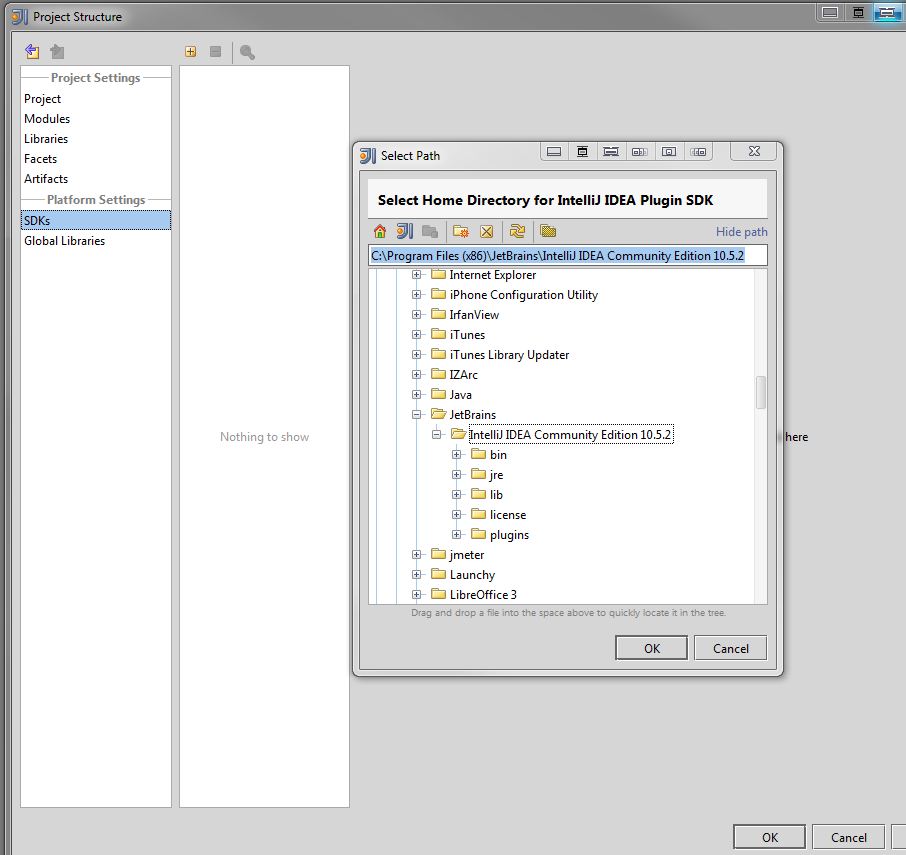Select the IrfanView folder label
Screen dimensions: 906x855
pyautogui.click(x=474, y=315)
